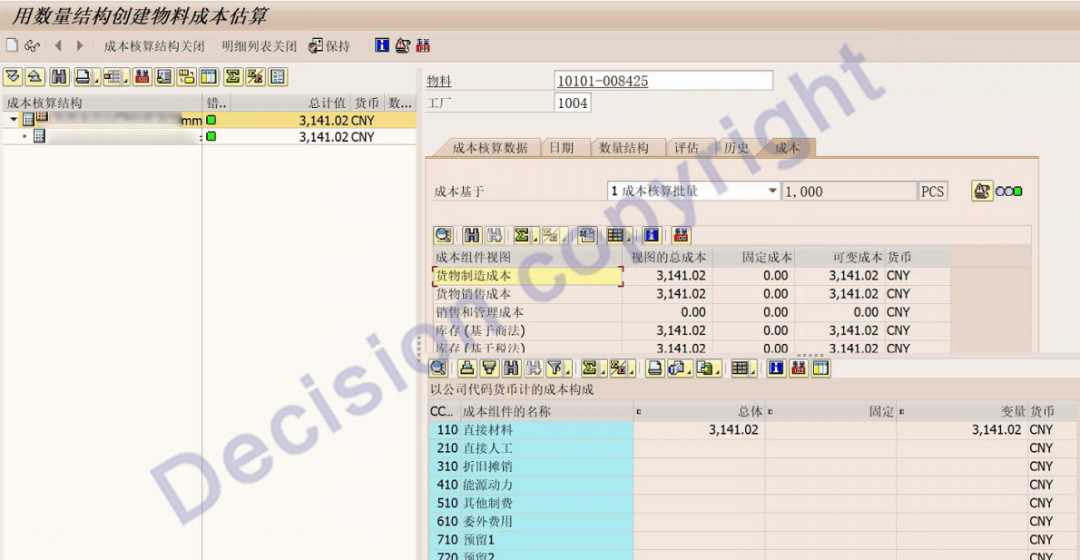1080x560 pixels.
Task: Click the 明细列表关闭 button
Action: click(x=259, y=46)
